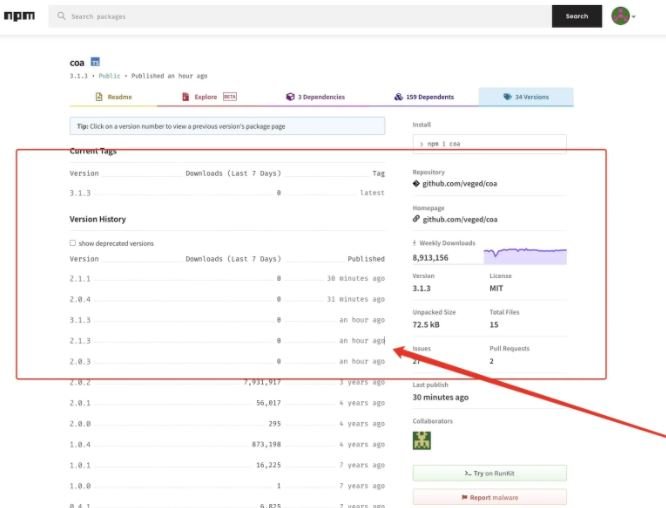Open the Homepage github.com/veged/coa link

tap(460, 220)
